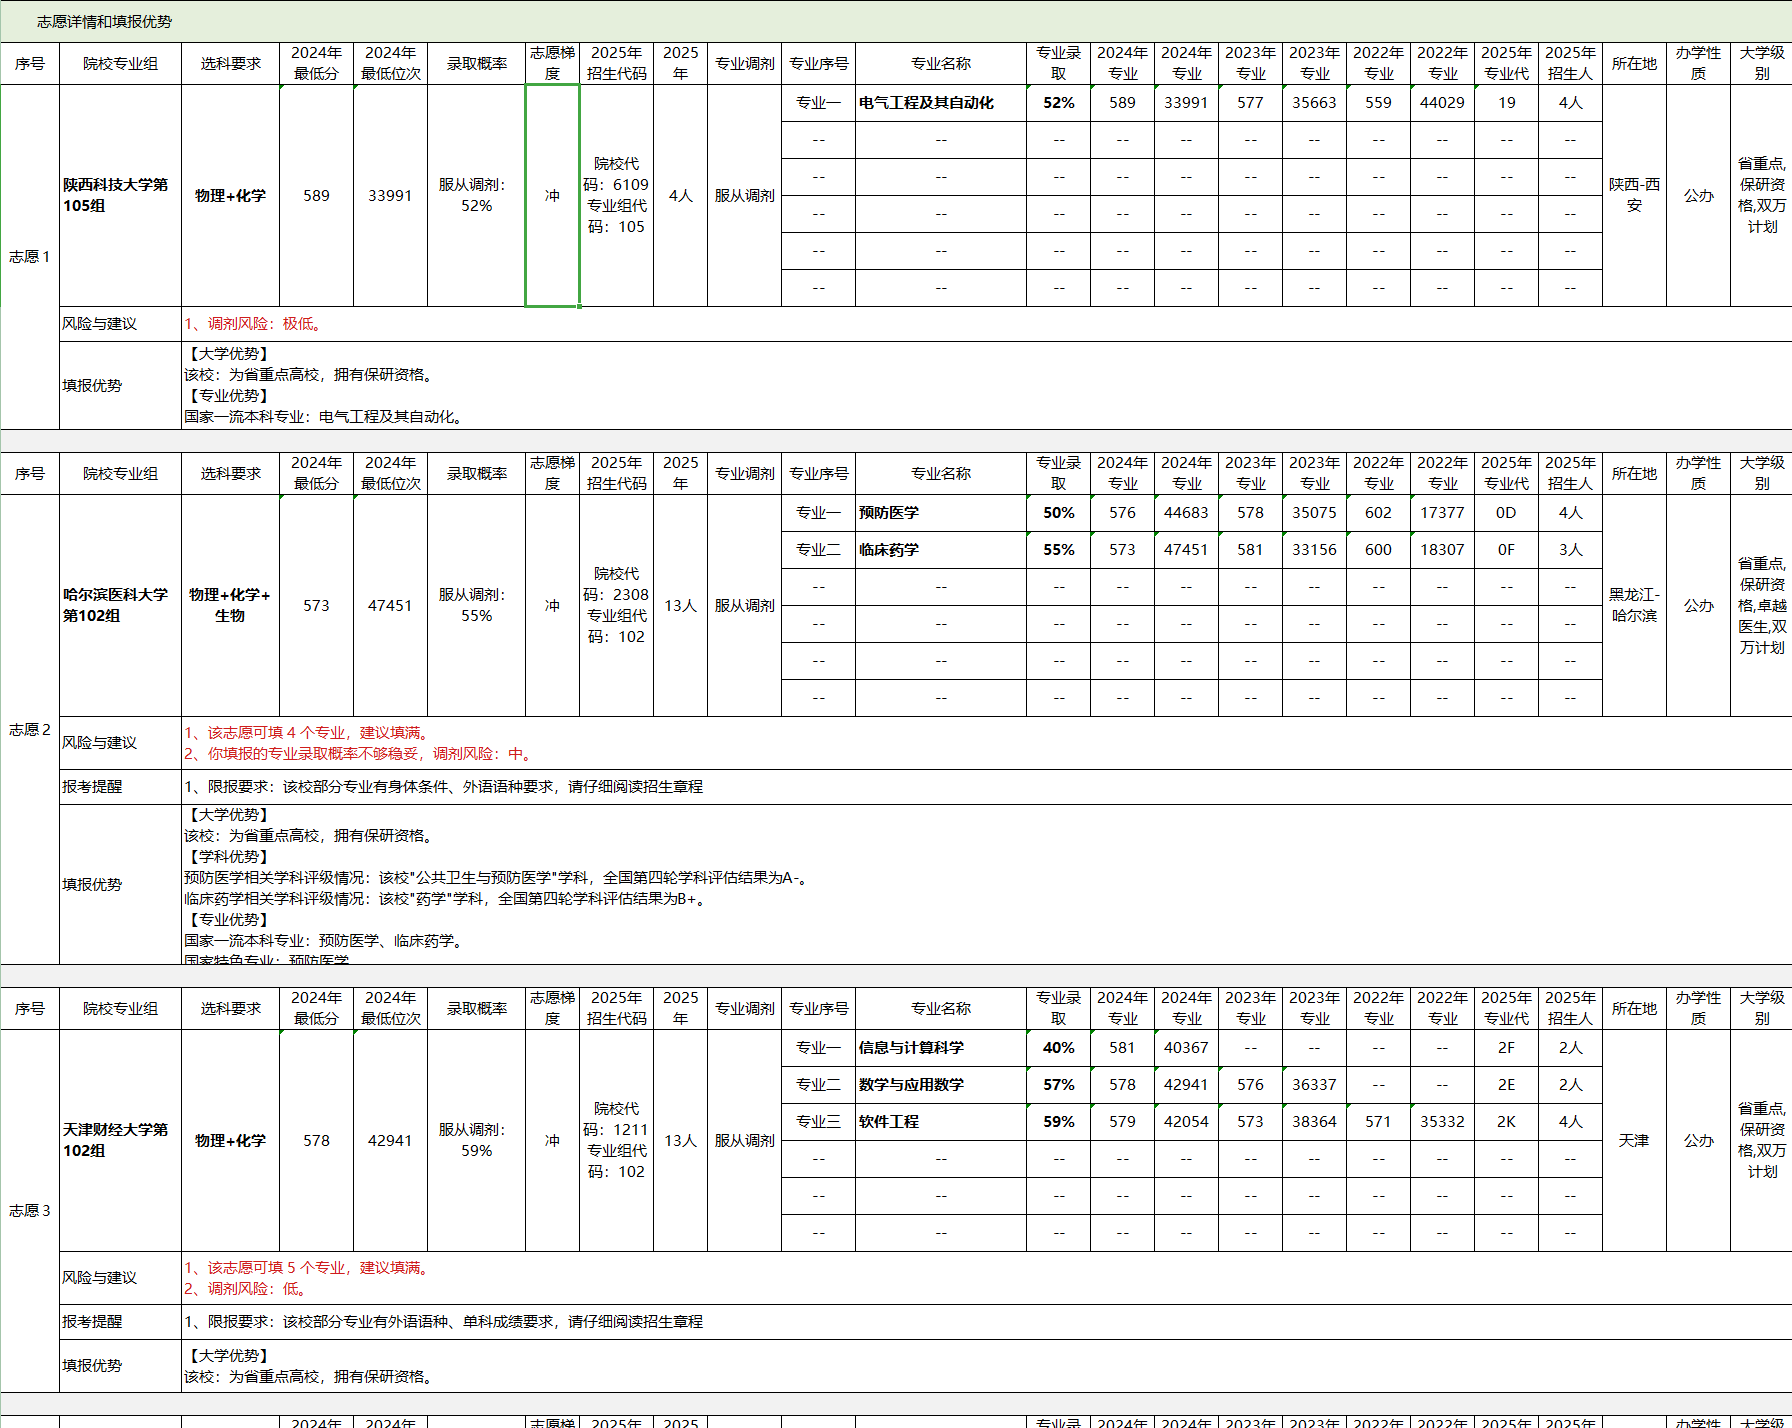Select the 黑龙江-哈尔滨 location cell
This screenshot has height=1428, width=1792.
pos(1634,605)
